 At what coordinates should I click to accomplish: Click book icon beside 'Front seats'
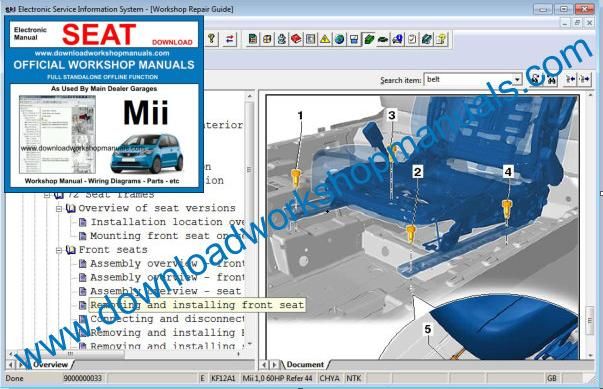(70, 250)
